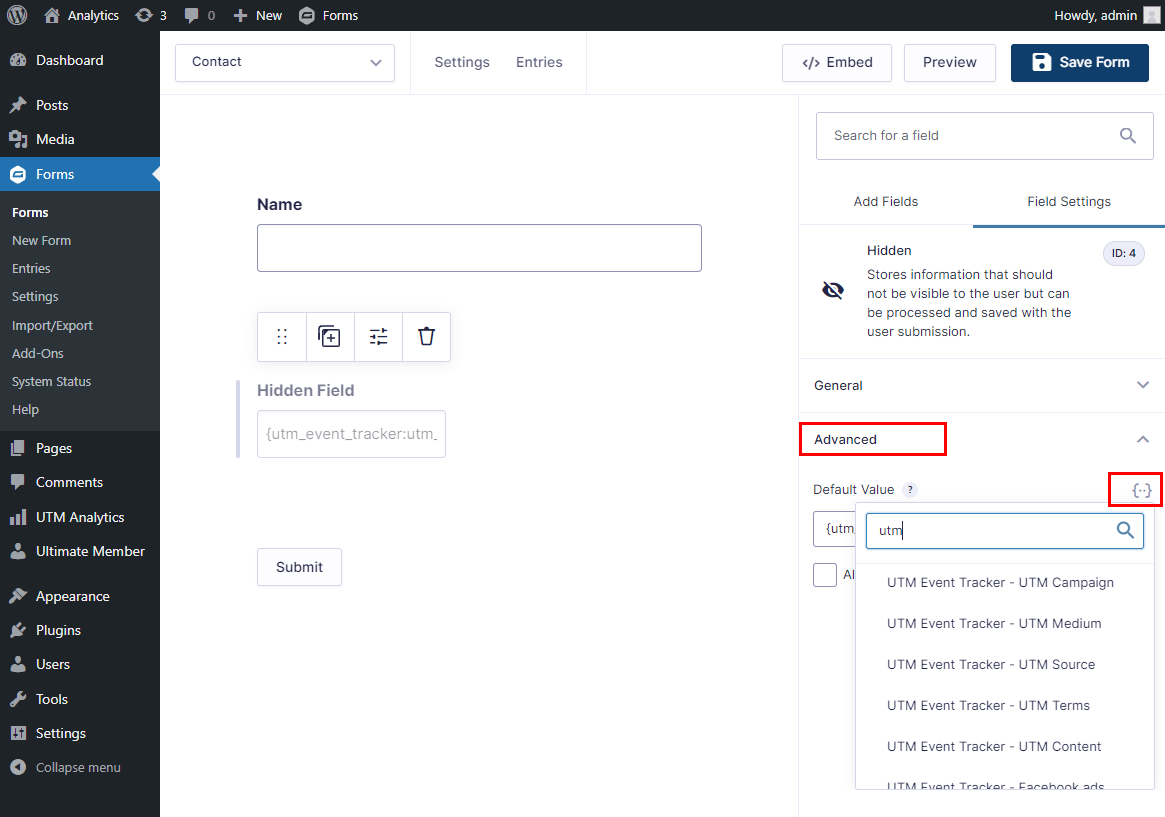This screenshot has width=1165, height=817.
Task: Open UTM Analytics in sidebar
Action: (x=79, y=517)
